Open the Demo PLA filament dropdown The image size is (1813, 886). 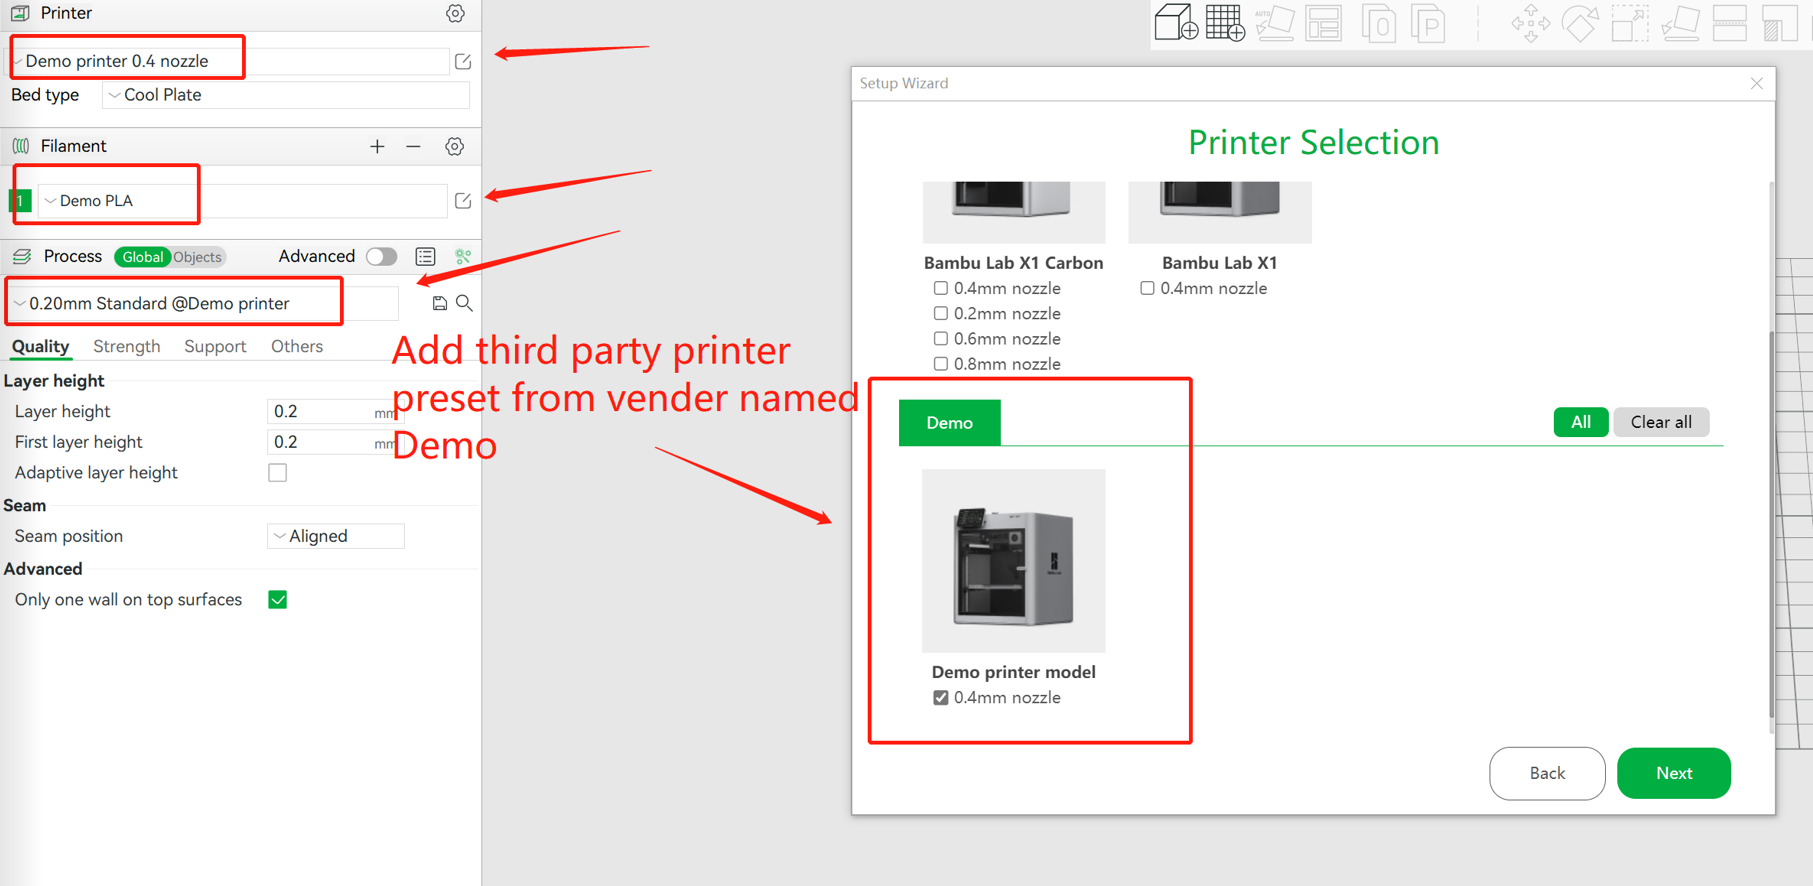[x=242, y=201]
